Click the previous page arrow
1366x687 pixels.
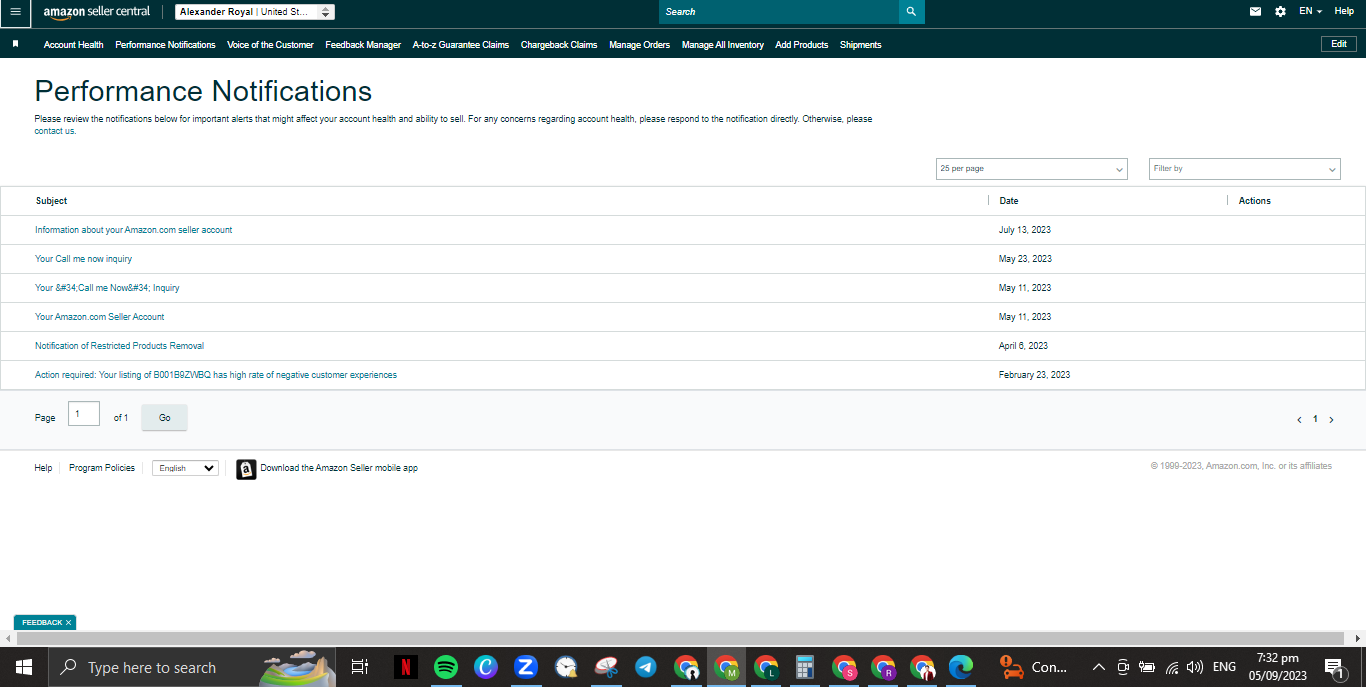[1299, 420]
